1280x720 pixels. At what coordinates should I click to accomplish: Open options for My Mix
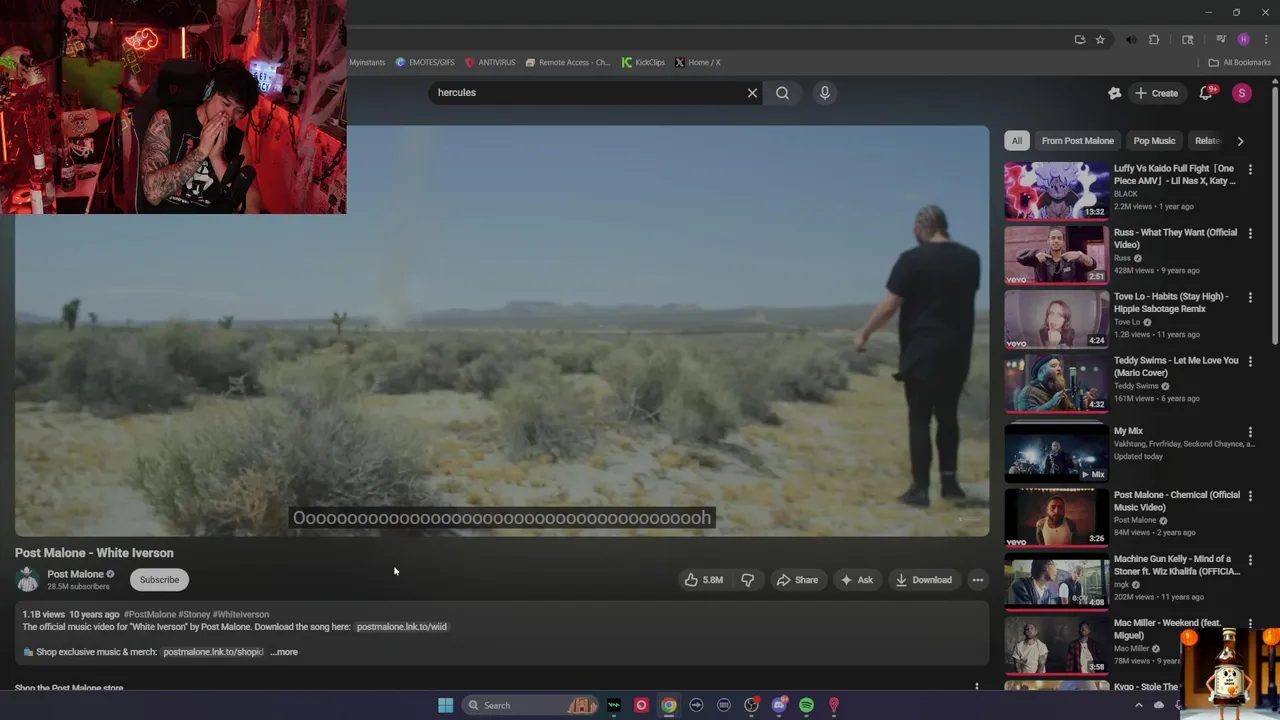(1249, 431)
